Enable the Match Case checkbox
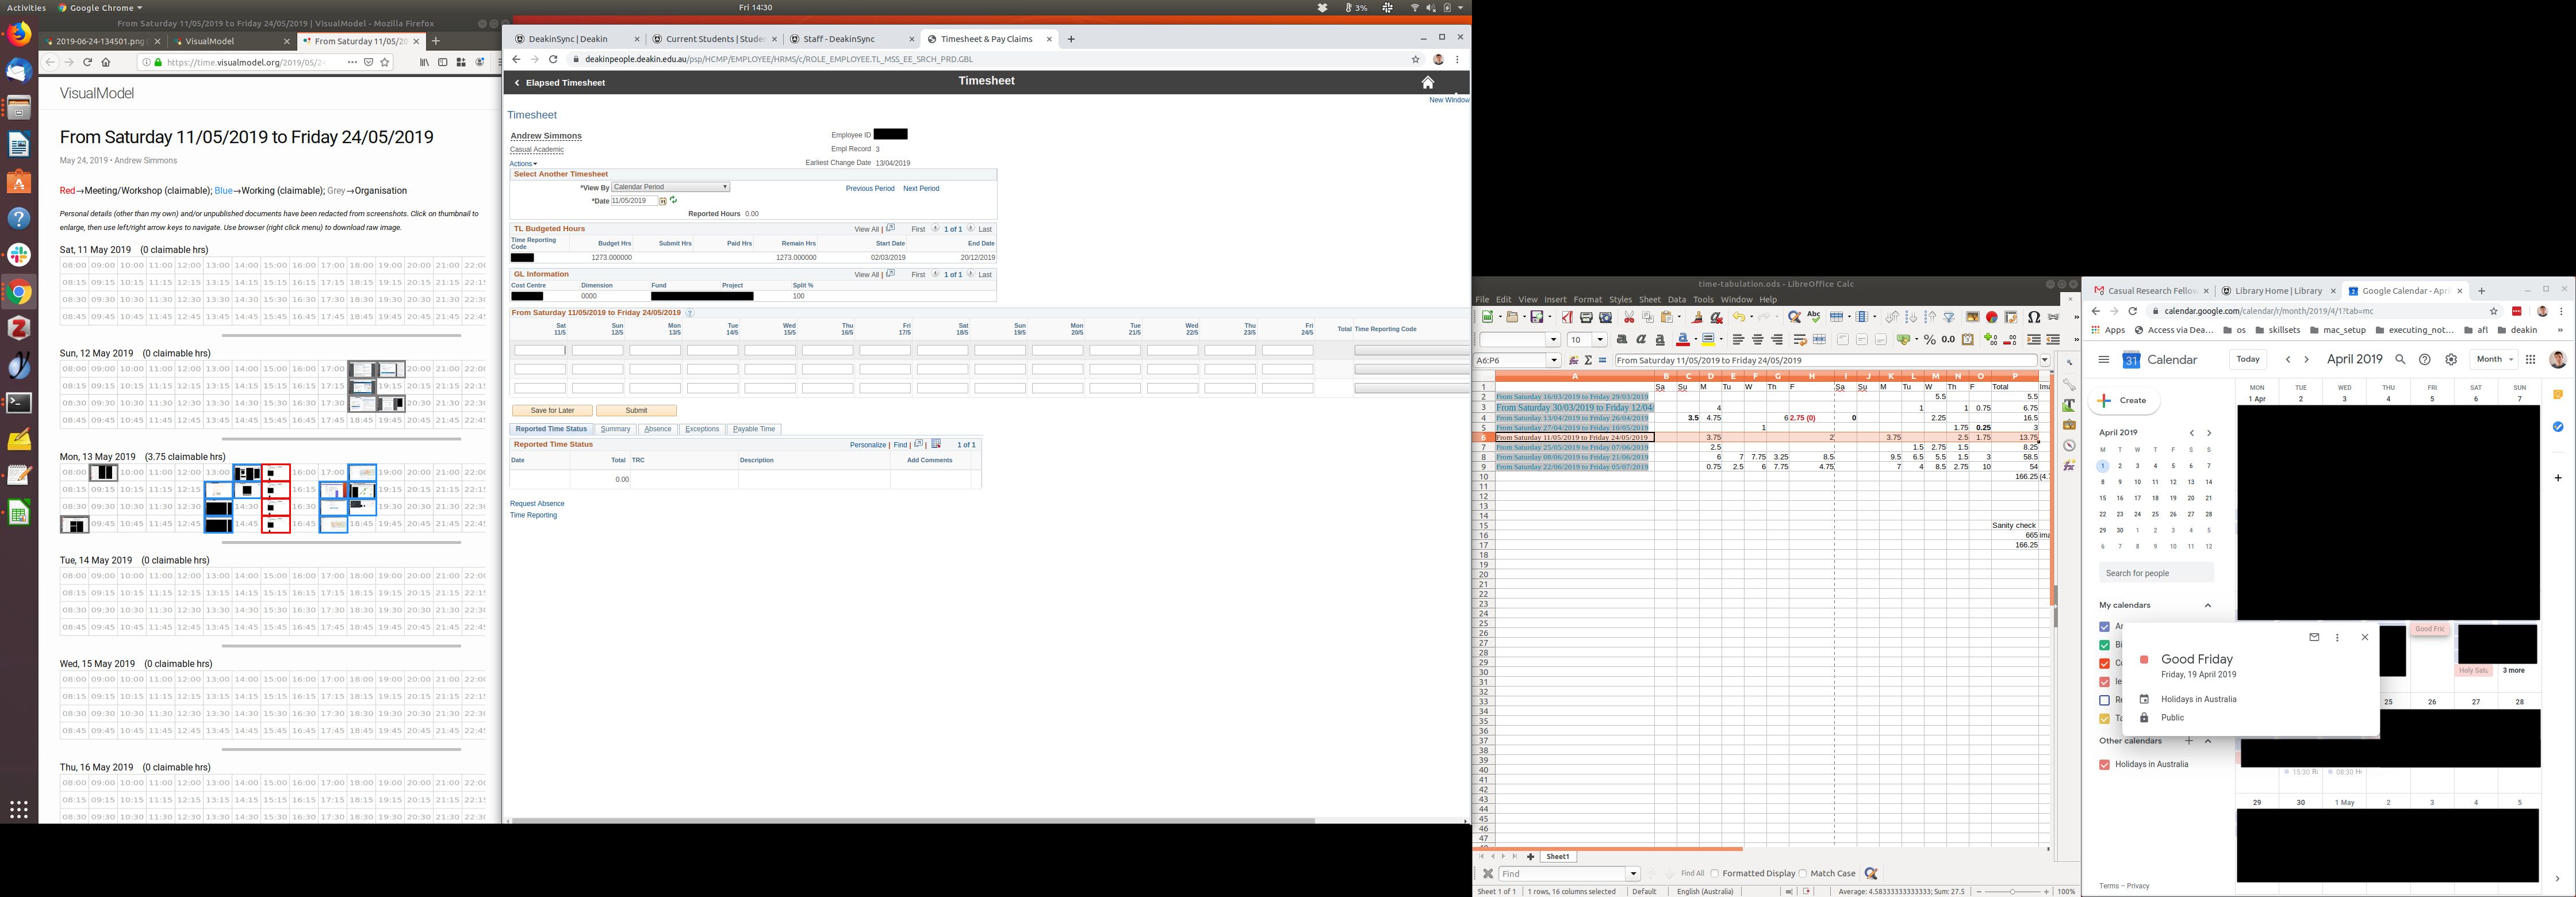2576x897 pixels. click(x=1803, y=874)
